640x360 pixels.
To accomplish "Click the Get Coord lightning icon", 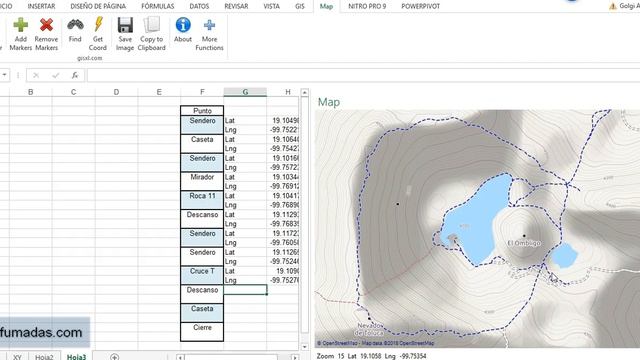I will (x=98, y=24).
